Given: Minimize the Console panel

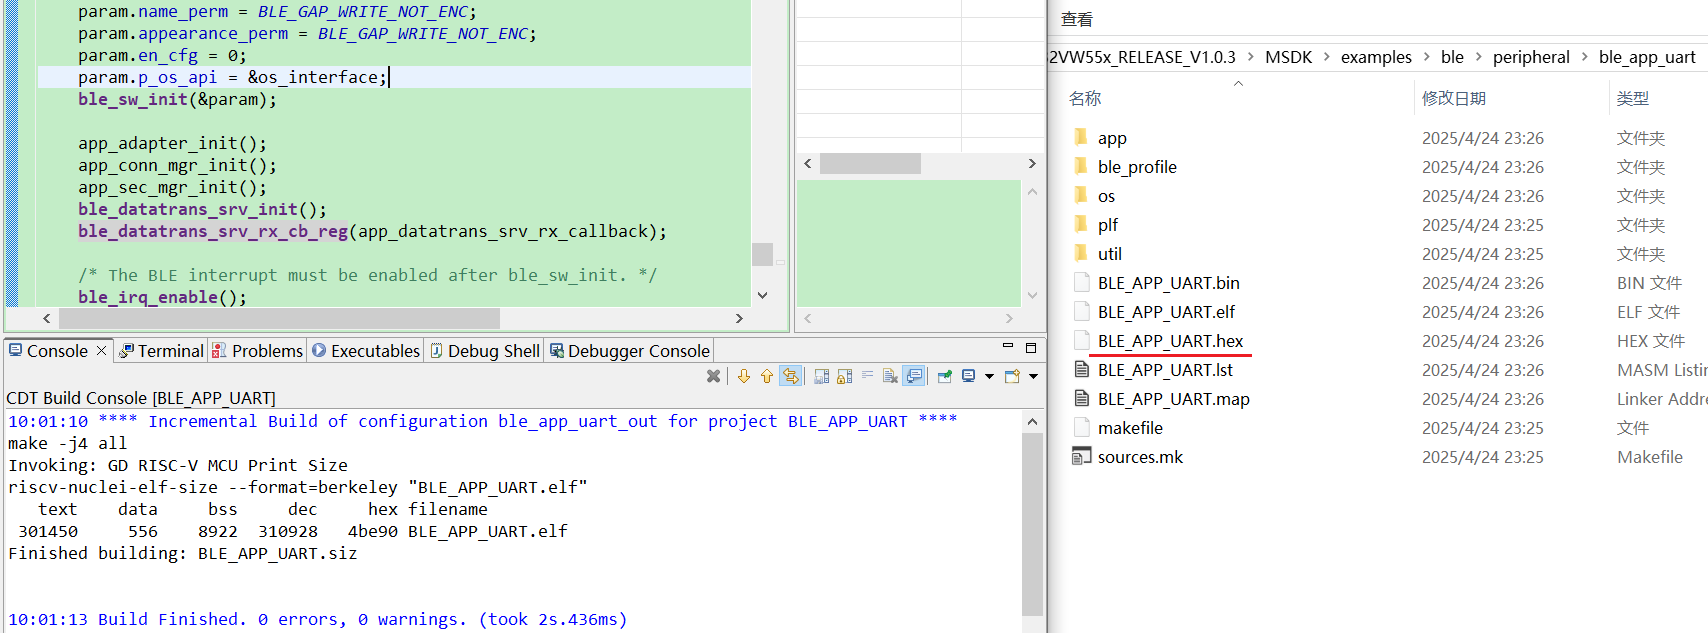Looking at the screenshot, I should pyautogui.click(x=1008, y=347).
